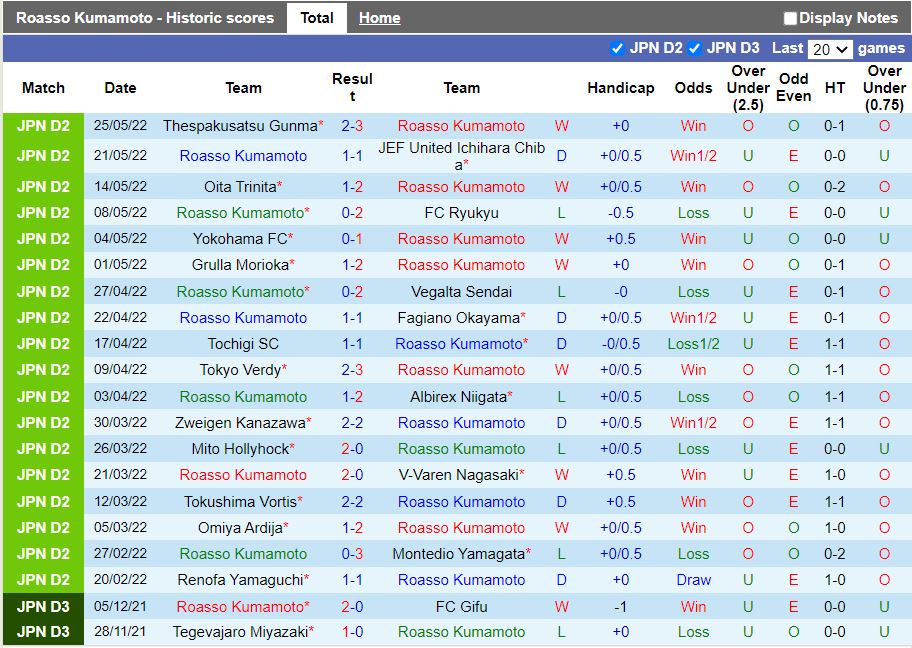912x648 pixels.
Task: Enable the Display Notes checkbox
Action: (789, 18)
